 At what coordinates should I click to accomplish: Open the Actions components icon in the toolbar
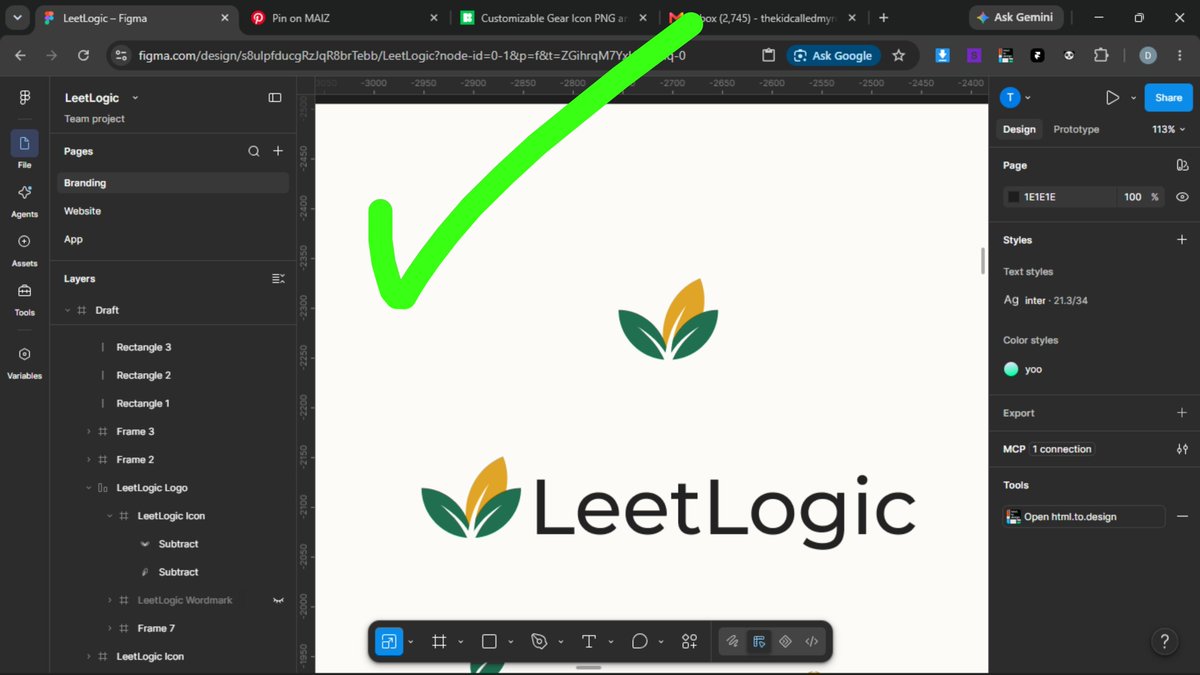690,641
